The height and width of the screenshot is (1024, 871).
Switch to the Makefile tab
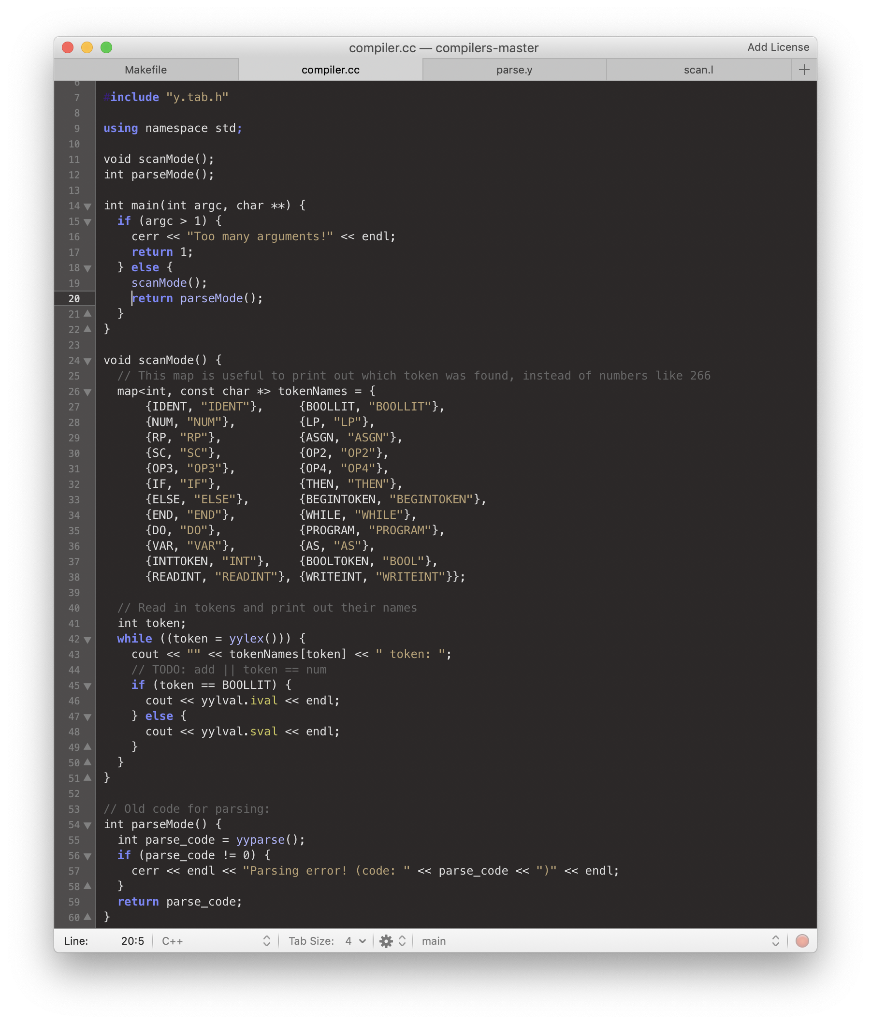click(146, 70)
